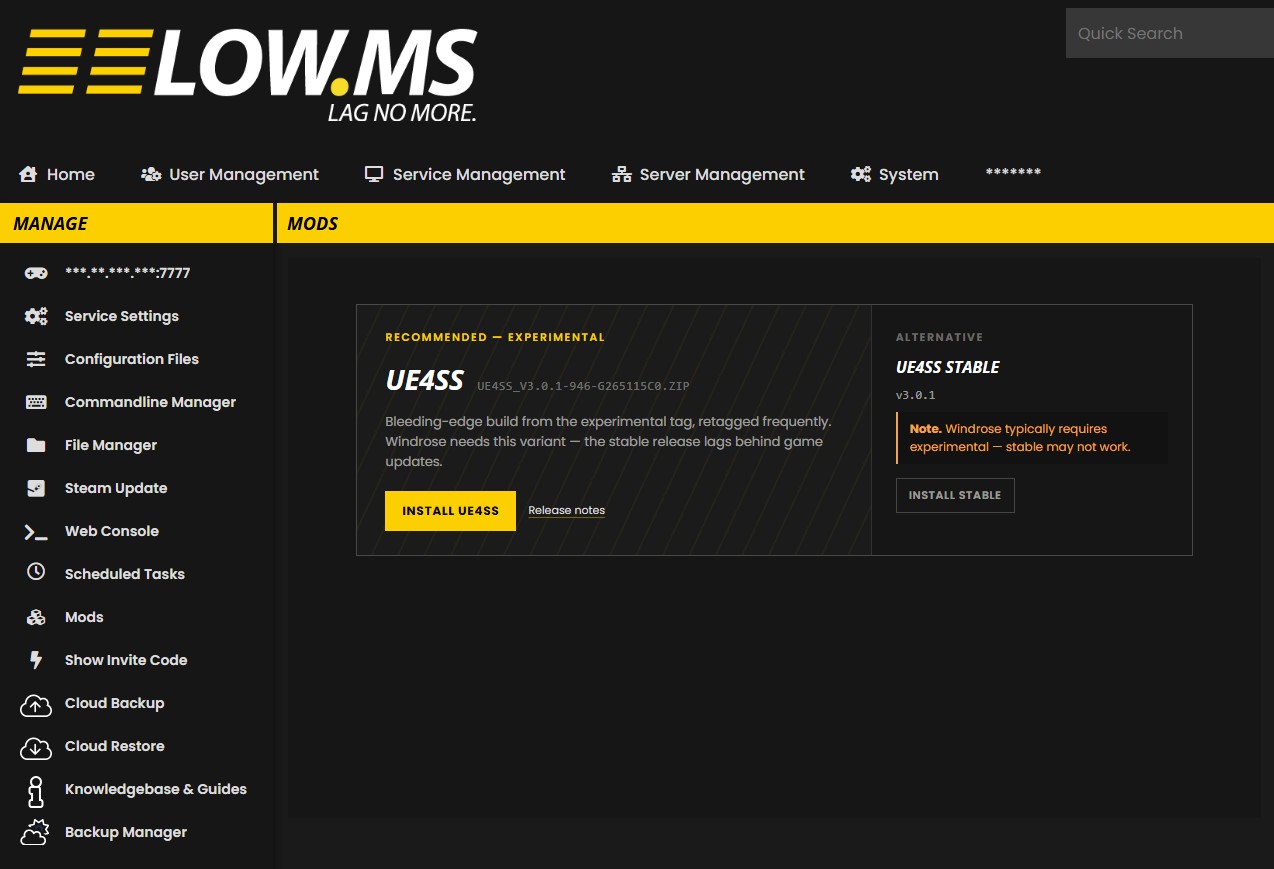Focus the Quick Search field

tap(1169, 33)
